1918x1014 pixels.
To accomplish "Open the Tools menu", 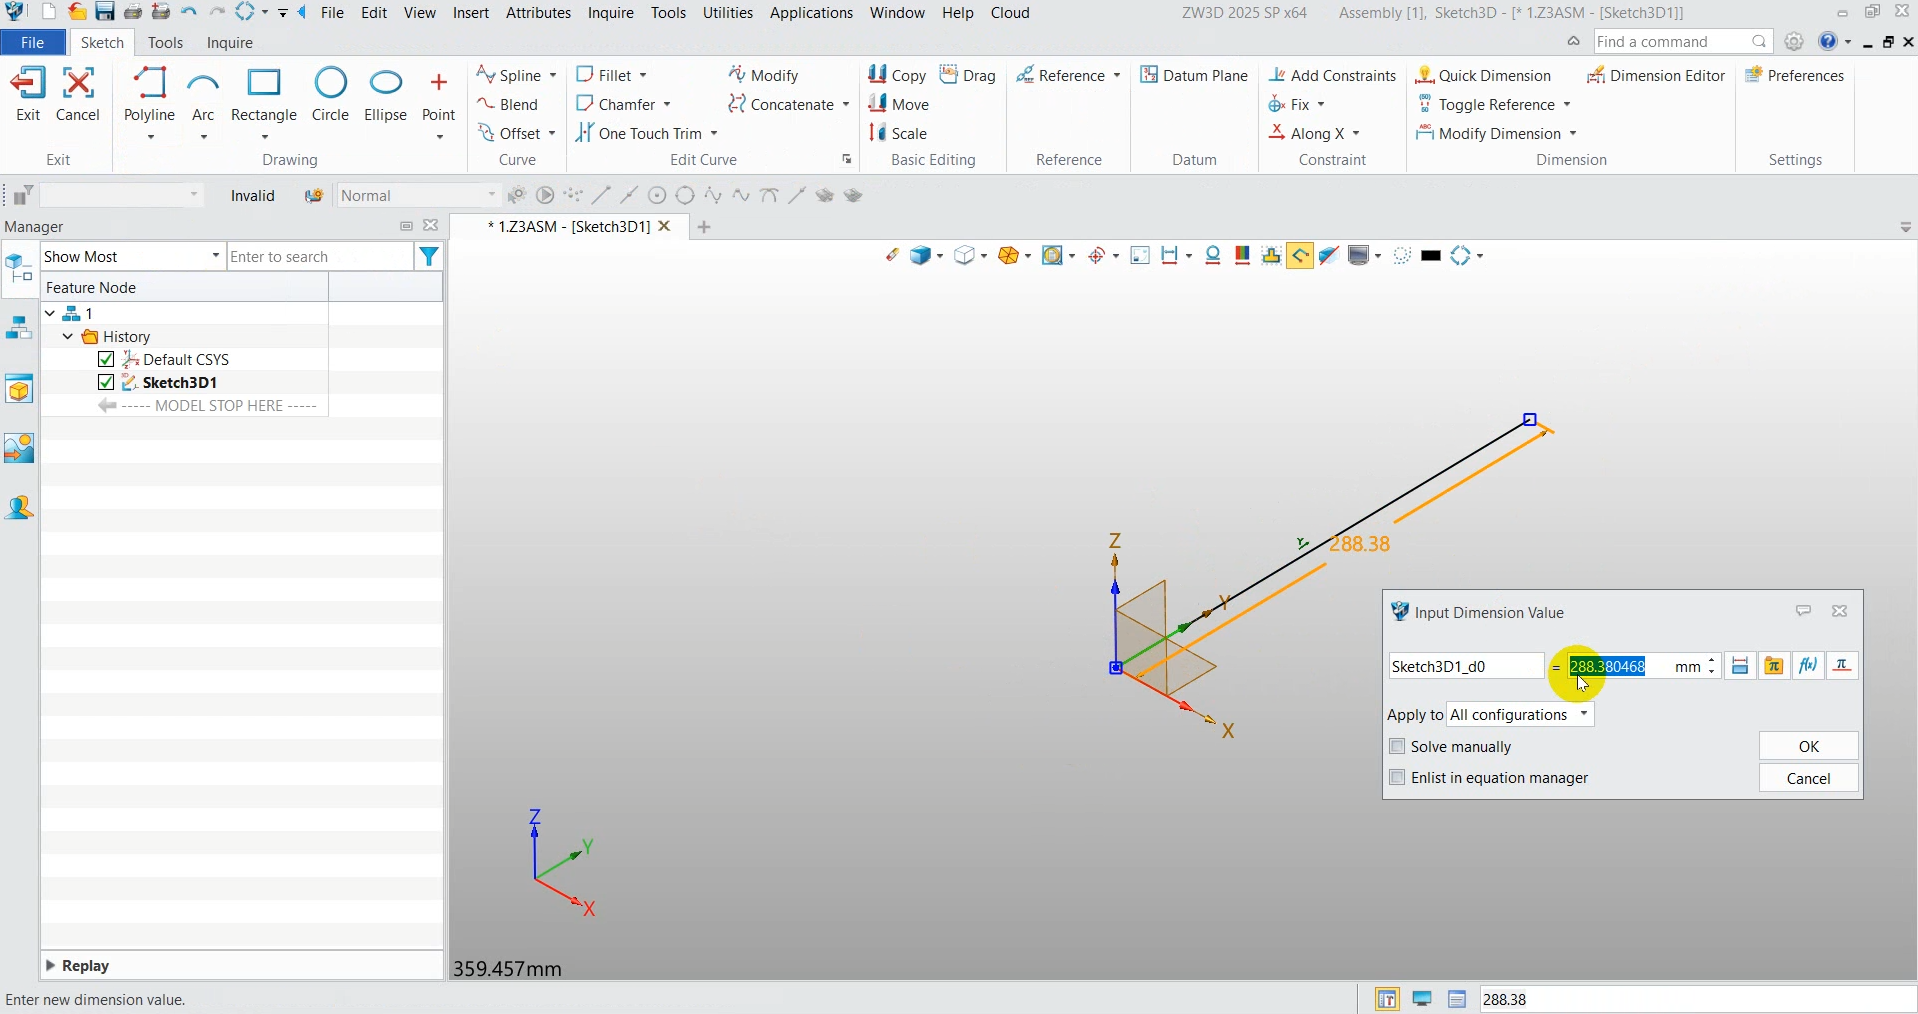I will (x=668, y=13).
